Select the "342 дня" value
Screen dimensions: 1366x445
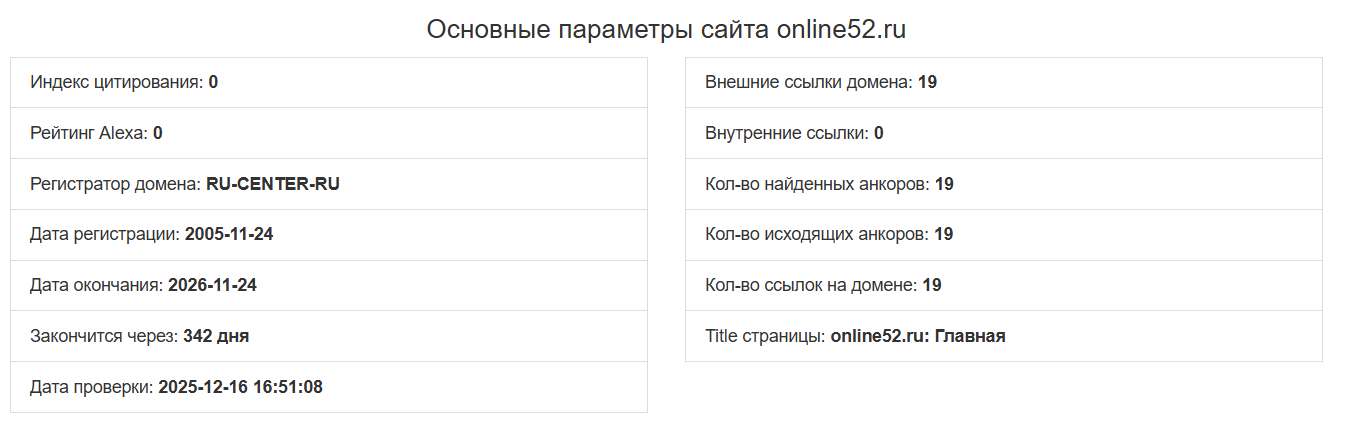(x=216, y=336)
